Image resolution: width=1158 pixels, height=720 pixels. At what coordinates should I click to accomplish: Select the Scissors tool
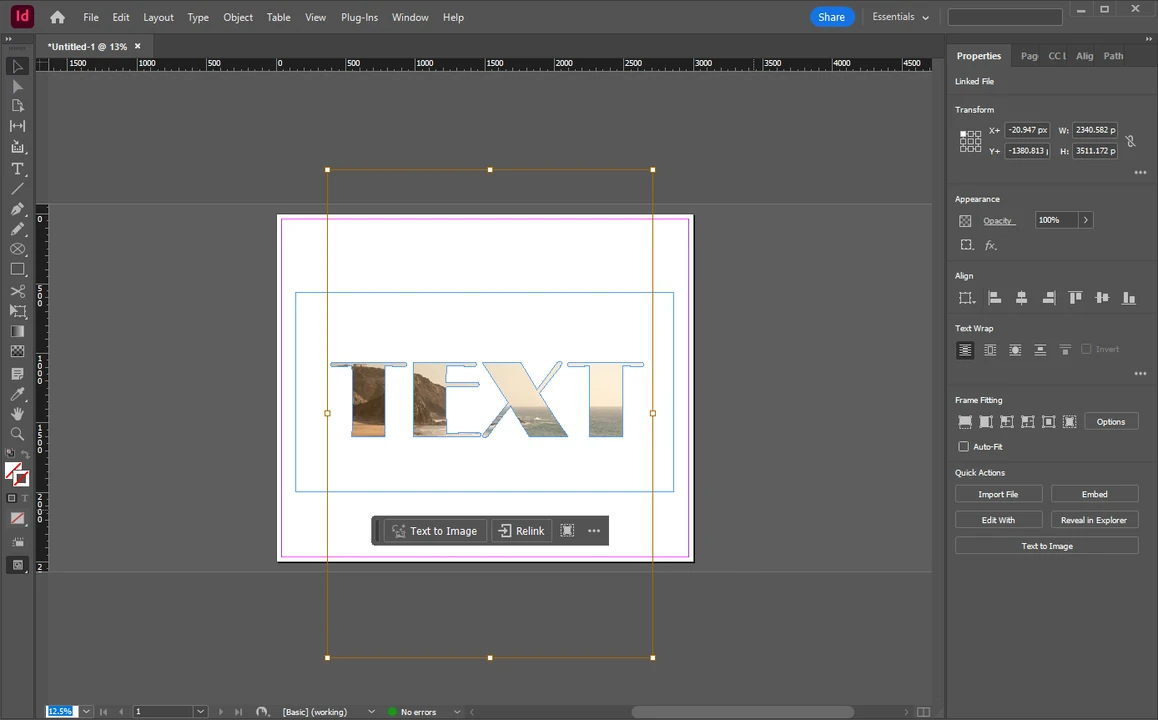pyautogui.click(x=18, y=291)
